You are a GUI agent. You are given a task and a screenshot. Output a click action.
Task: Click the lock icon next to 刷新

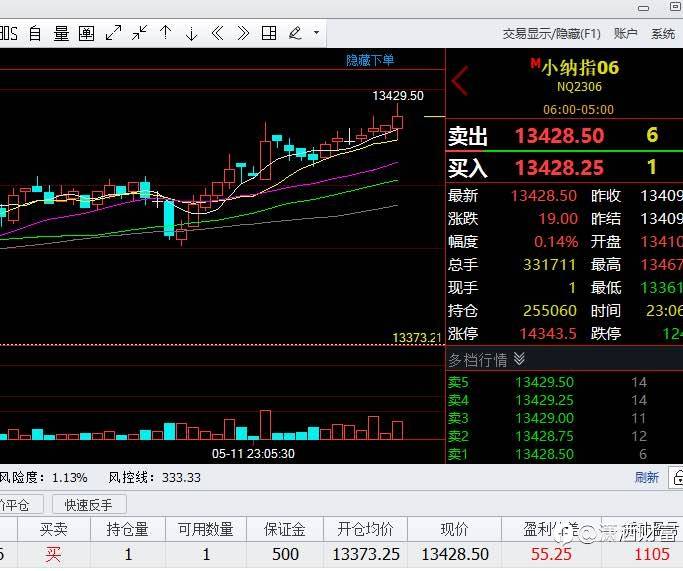(x=678, y=477)
